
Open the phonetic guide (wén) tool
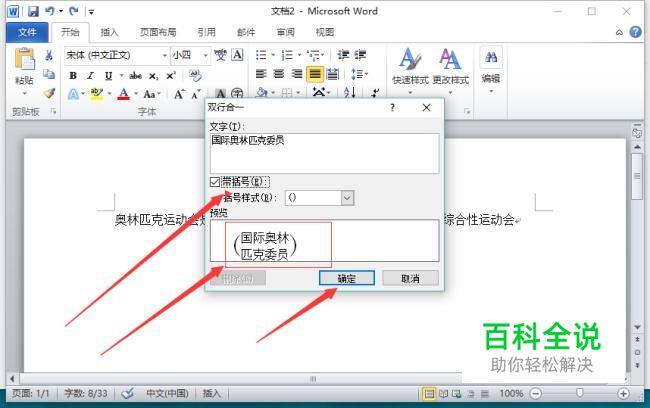coord(221,55)
